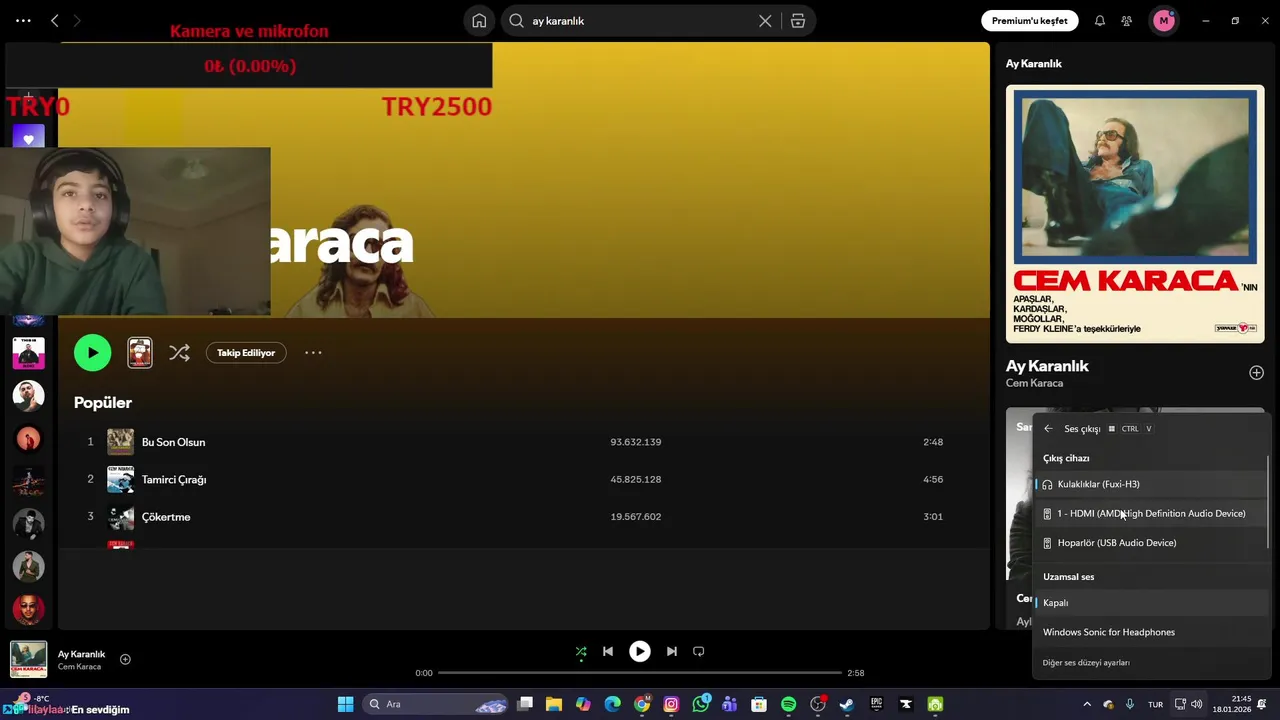1280x720 pixels.
Task: Open Steam from the taskbar
Action: point(847,704)
